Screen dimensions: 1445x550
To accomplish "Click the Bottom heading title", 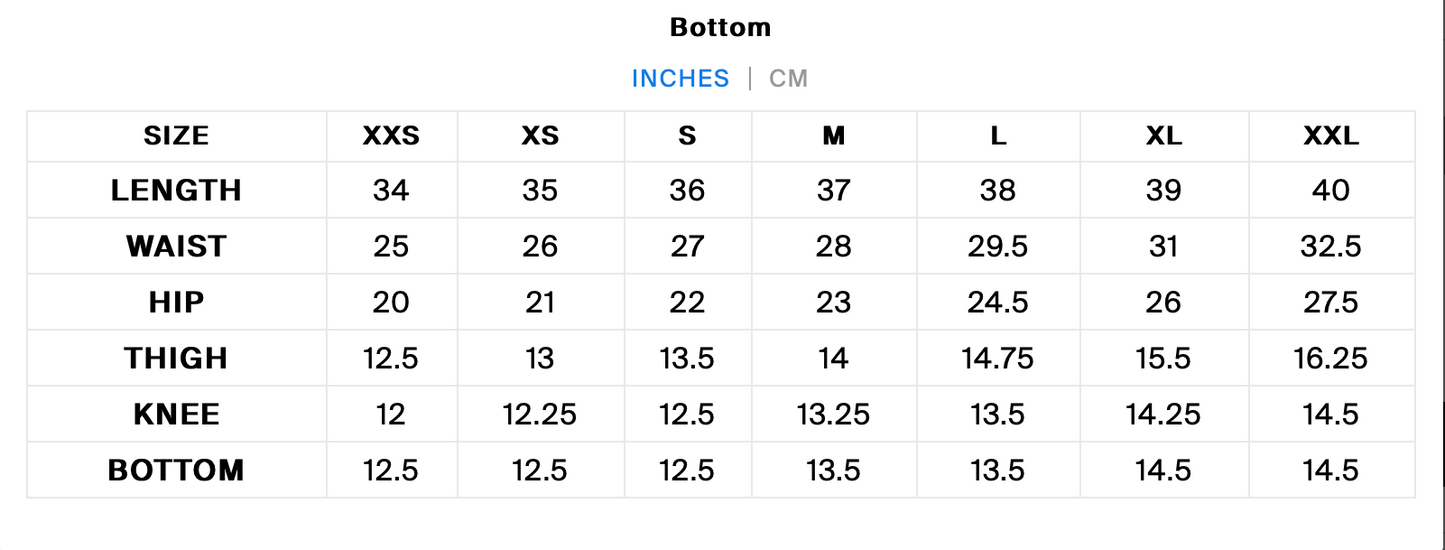I will point(720,27).
